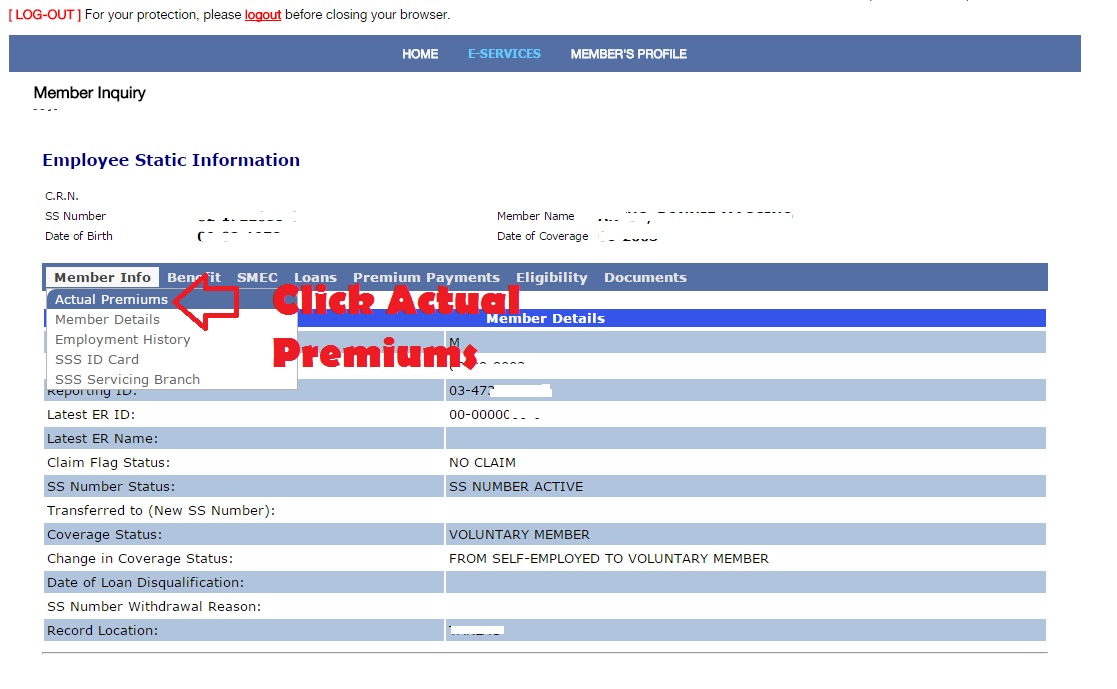Expand the Member Info dropdown

[102, 277]
